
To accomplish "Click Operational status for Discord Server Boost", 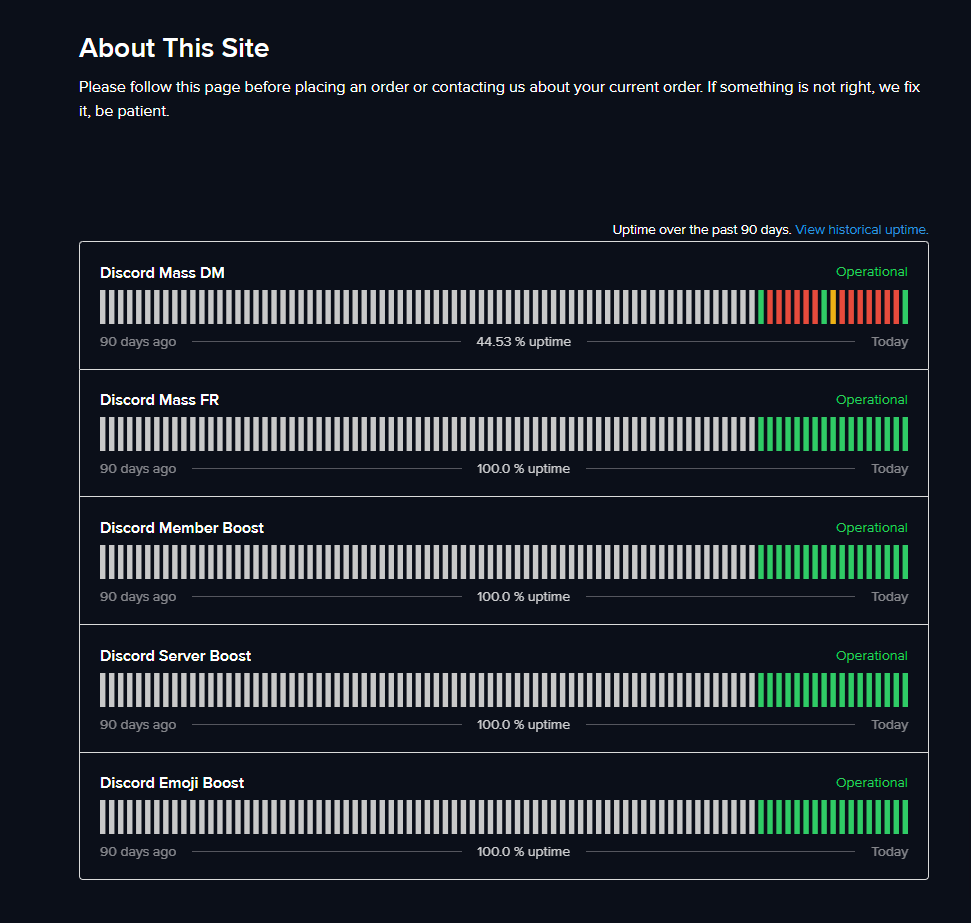I will (x=871, y=655).
